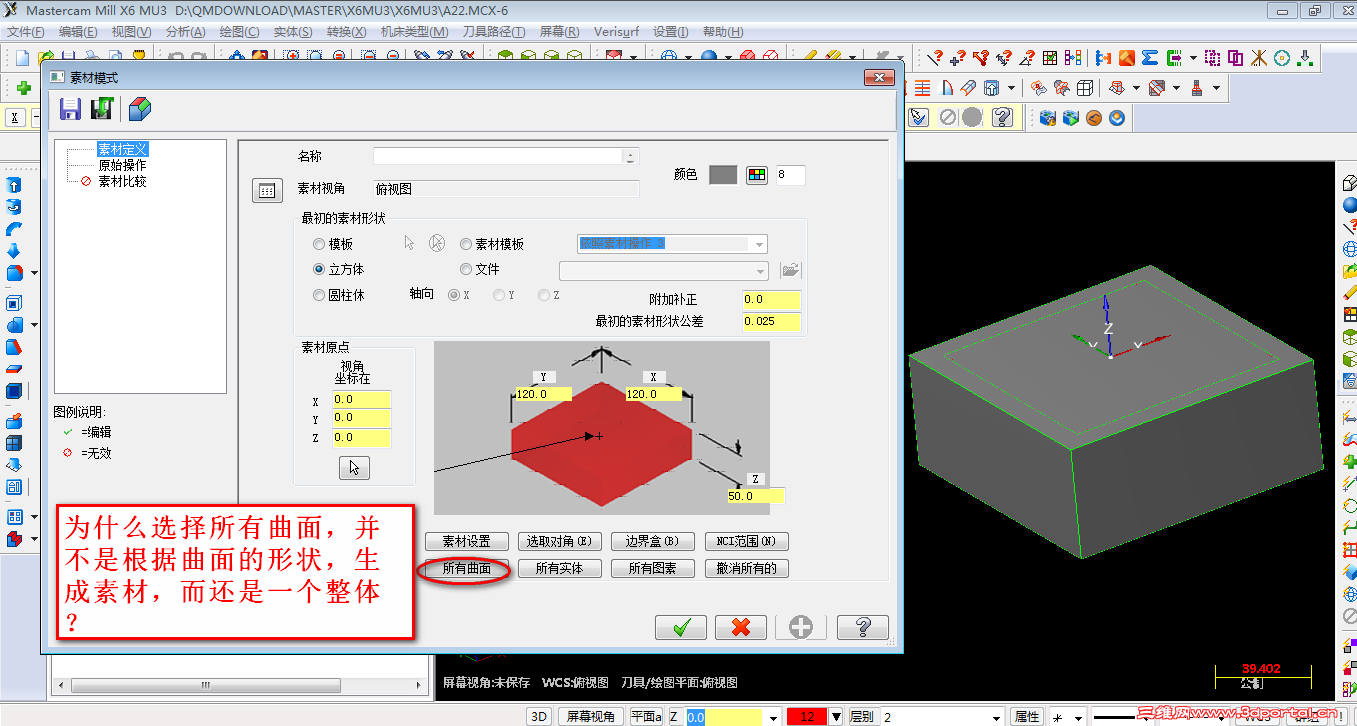
Task: Save stock model with the floppy disk icon
Action: pos(70,108)
